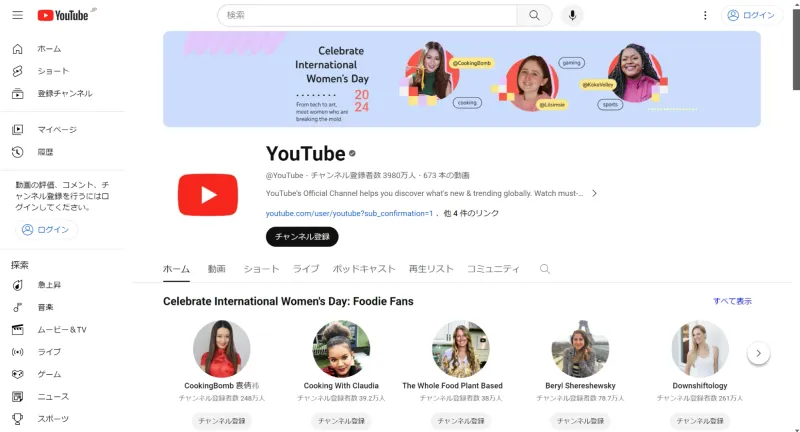The width and height of the screenshot is (800, 432).
Task: Switch to the ポッドキャスト tab
Action: point(364,269)
